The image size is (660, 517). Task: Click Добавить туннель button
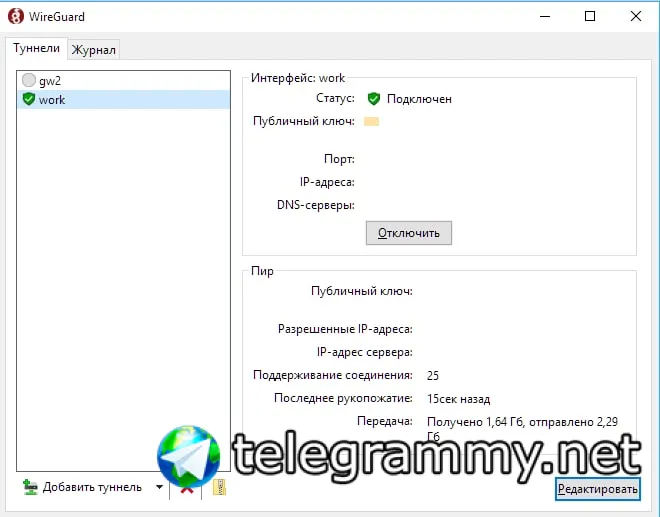[x=82, y=487]
